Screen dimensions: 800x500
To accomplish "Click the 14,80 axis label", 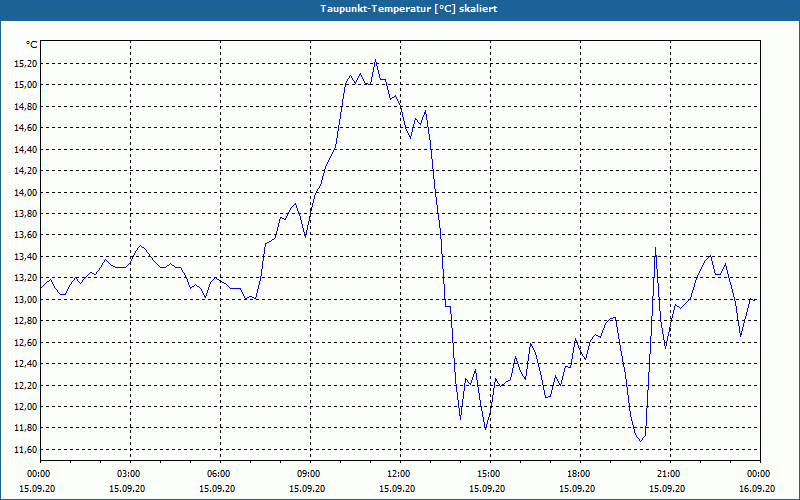I will (26, 106).
